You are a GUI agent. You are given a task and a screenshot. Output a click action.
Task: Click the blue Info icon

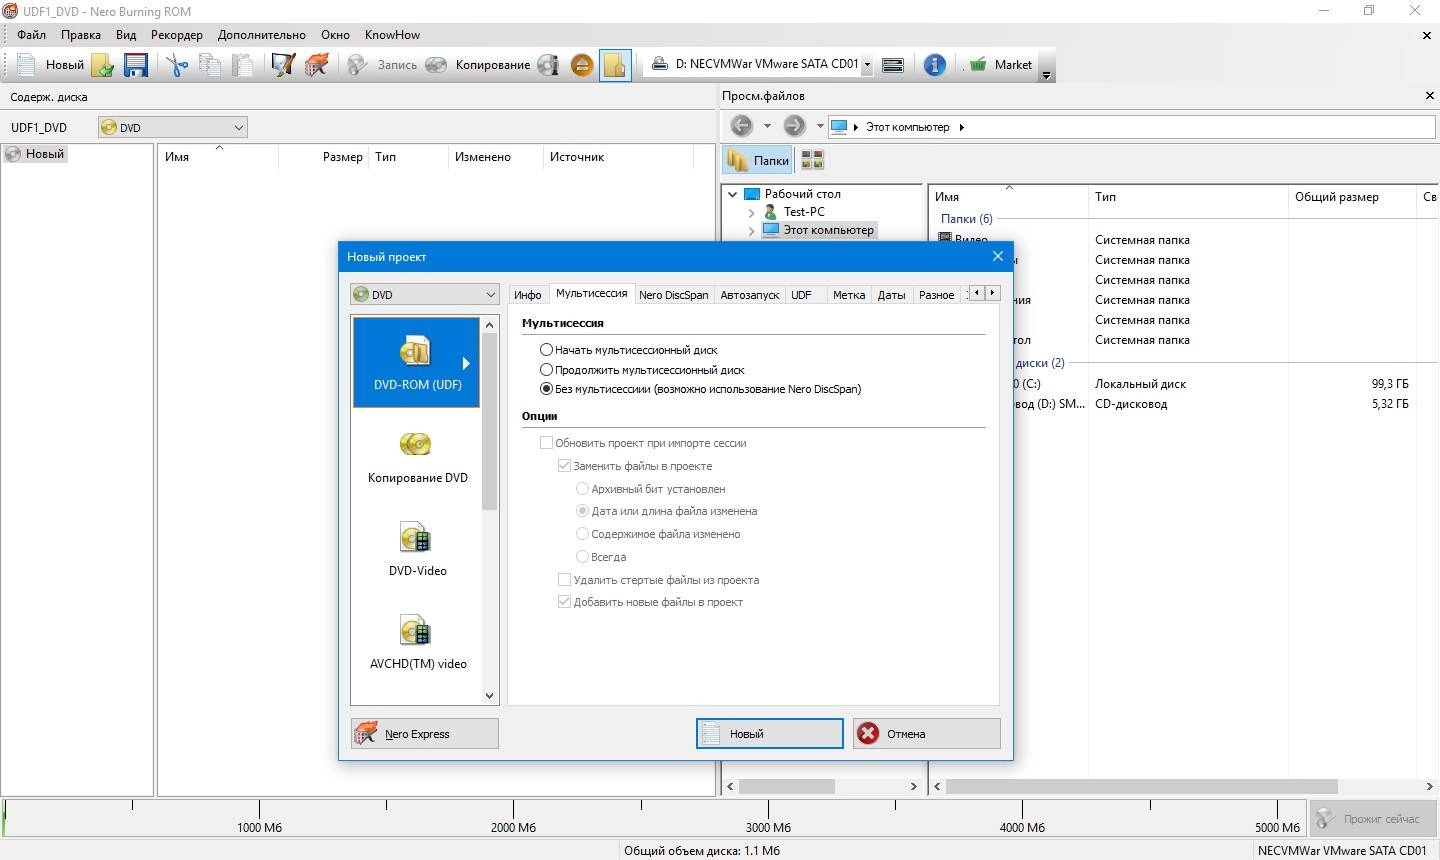[934, 65]
